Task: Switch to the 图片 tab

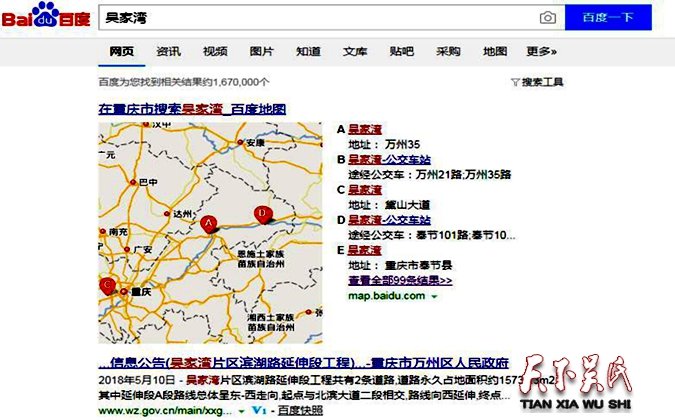Action: point(261,51)
